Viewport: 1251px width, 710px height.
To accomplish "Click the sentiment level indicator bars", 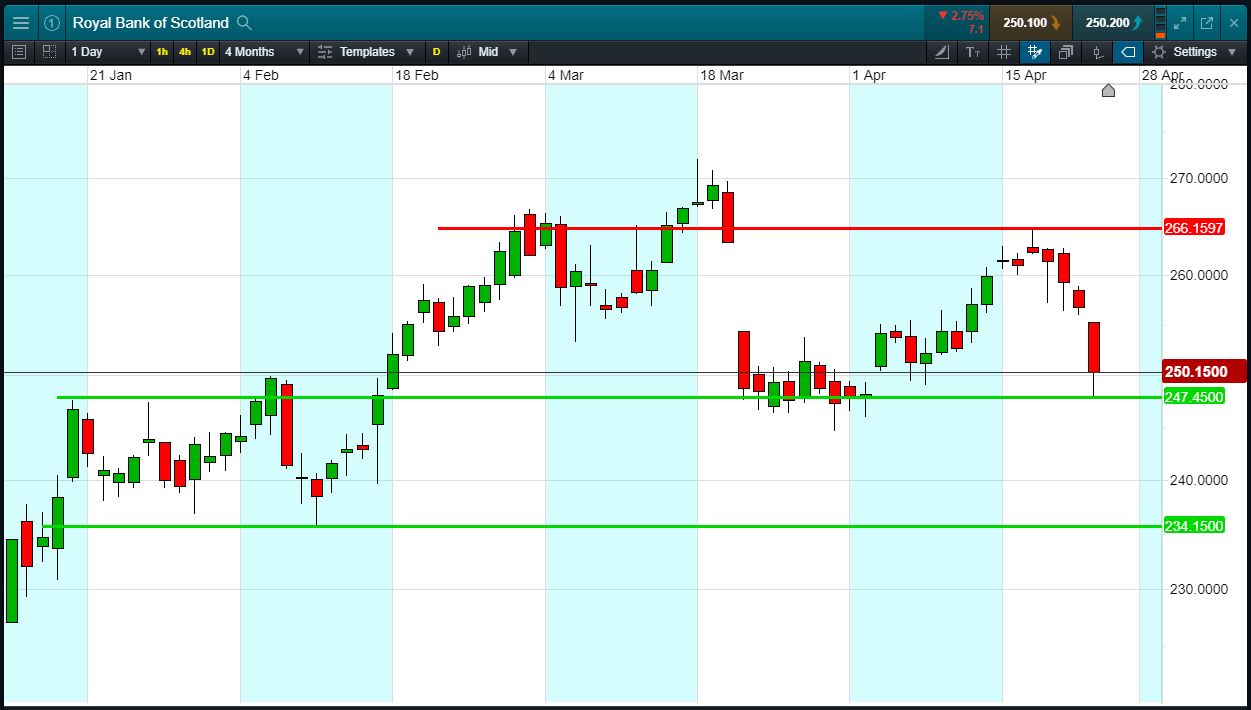I will pos(1158,22).
